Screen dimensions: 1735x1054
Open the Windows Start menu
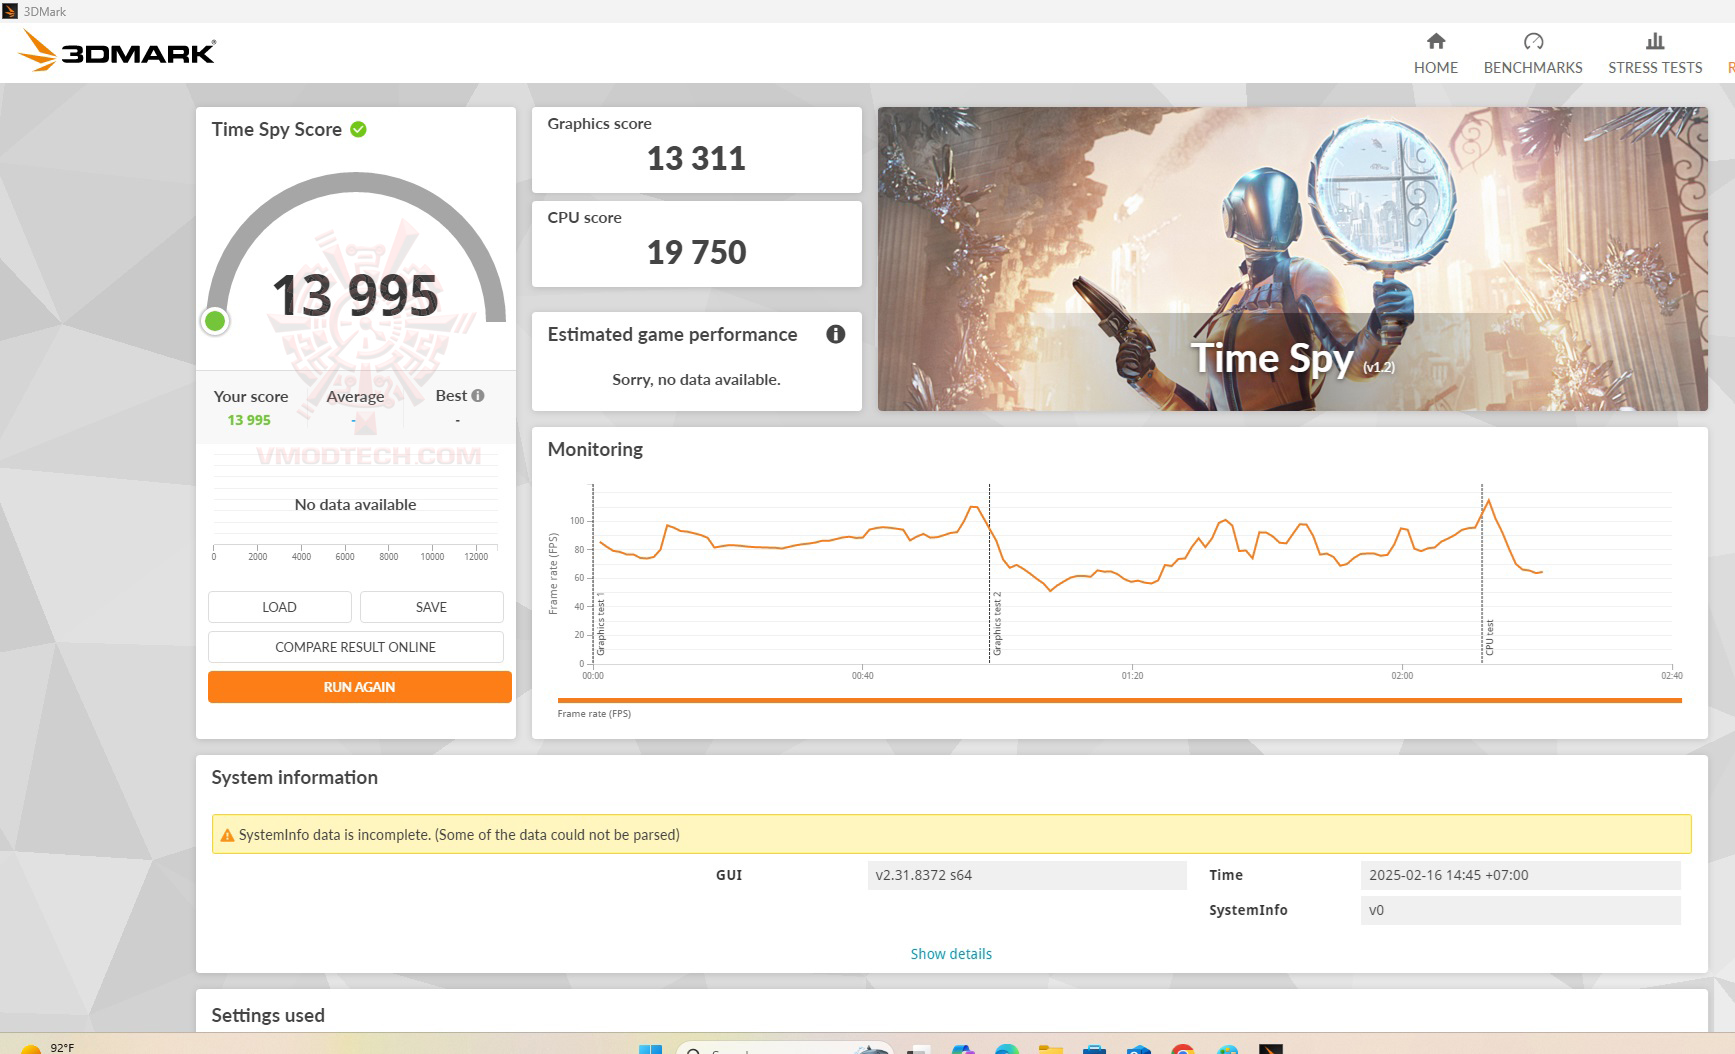tap(650, 1049)
